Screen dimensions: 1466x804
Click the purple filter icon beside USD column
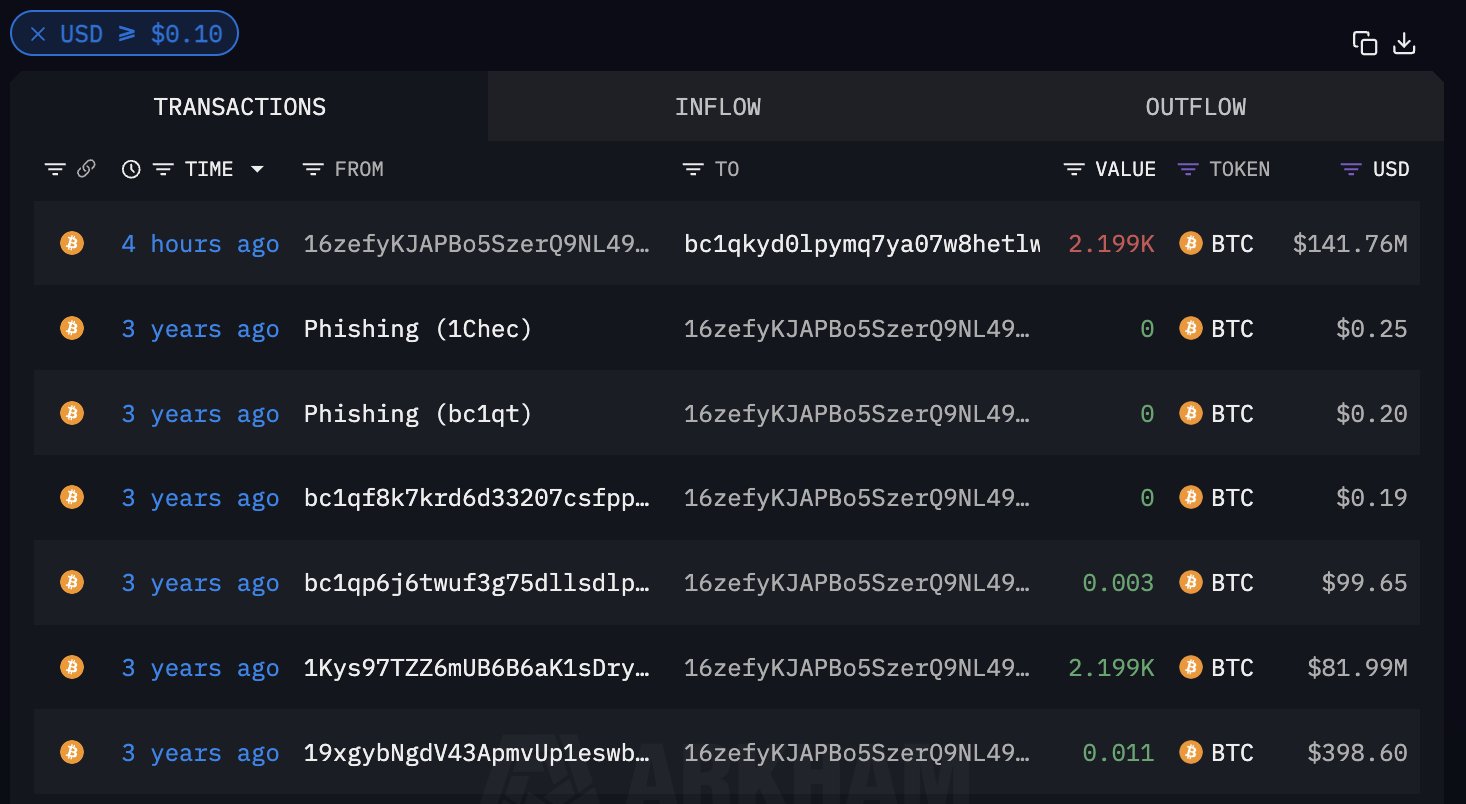[1350, 169]
